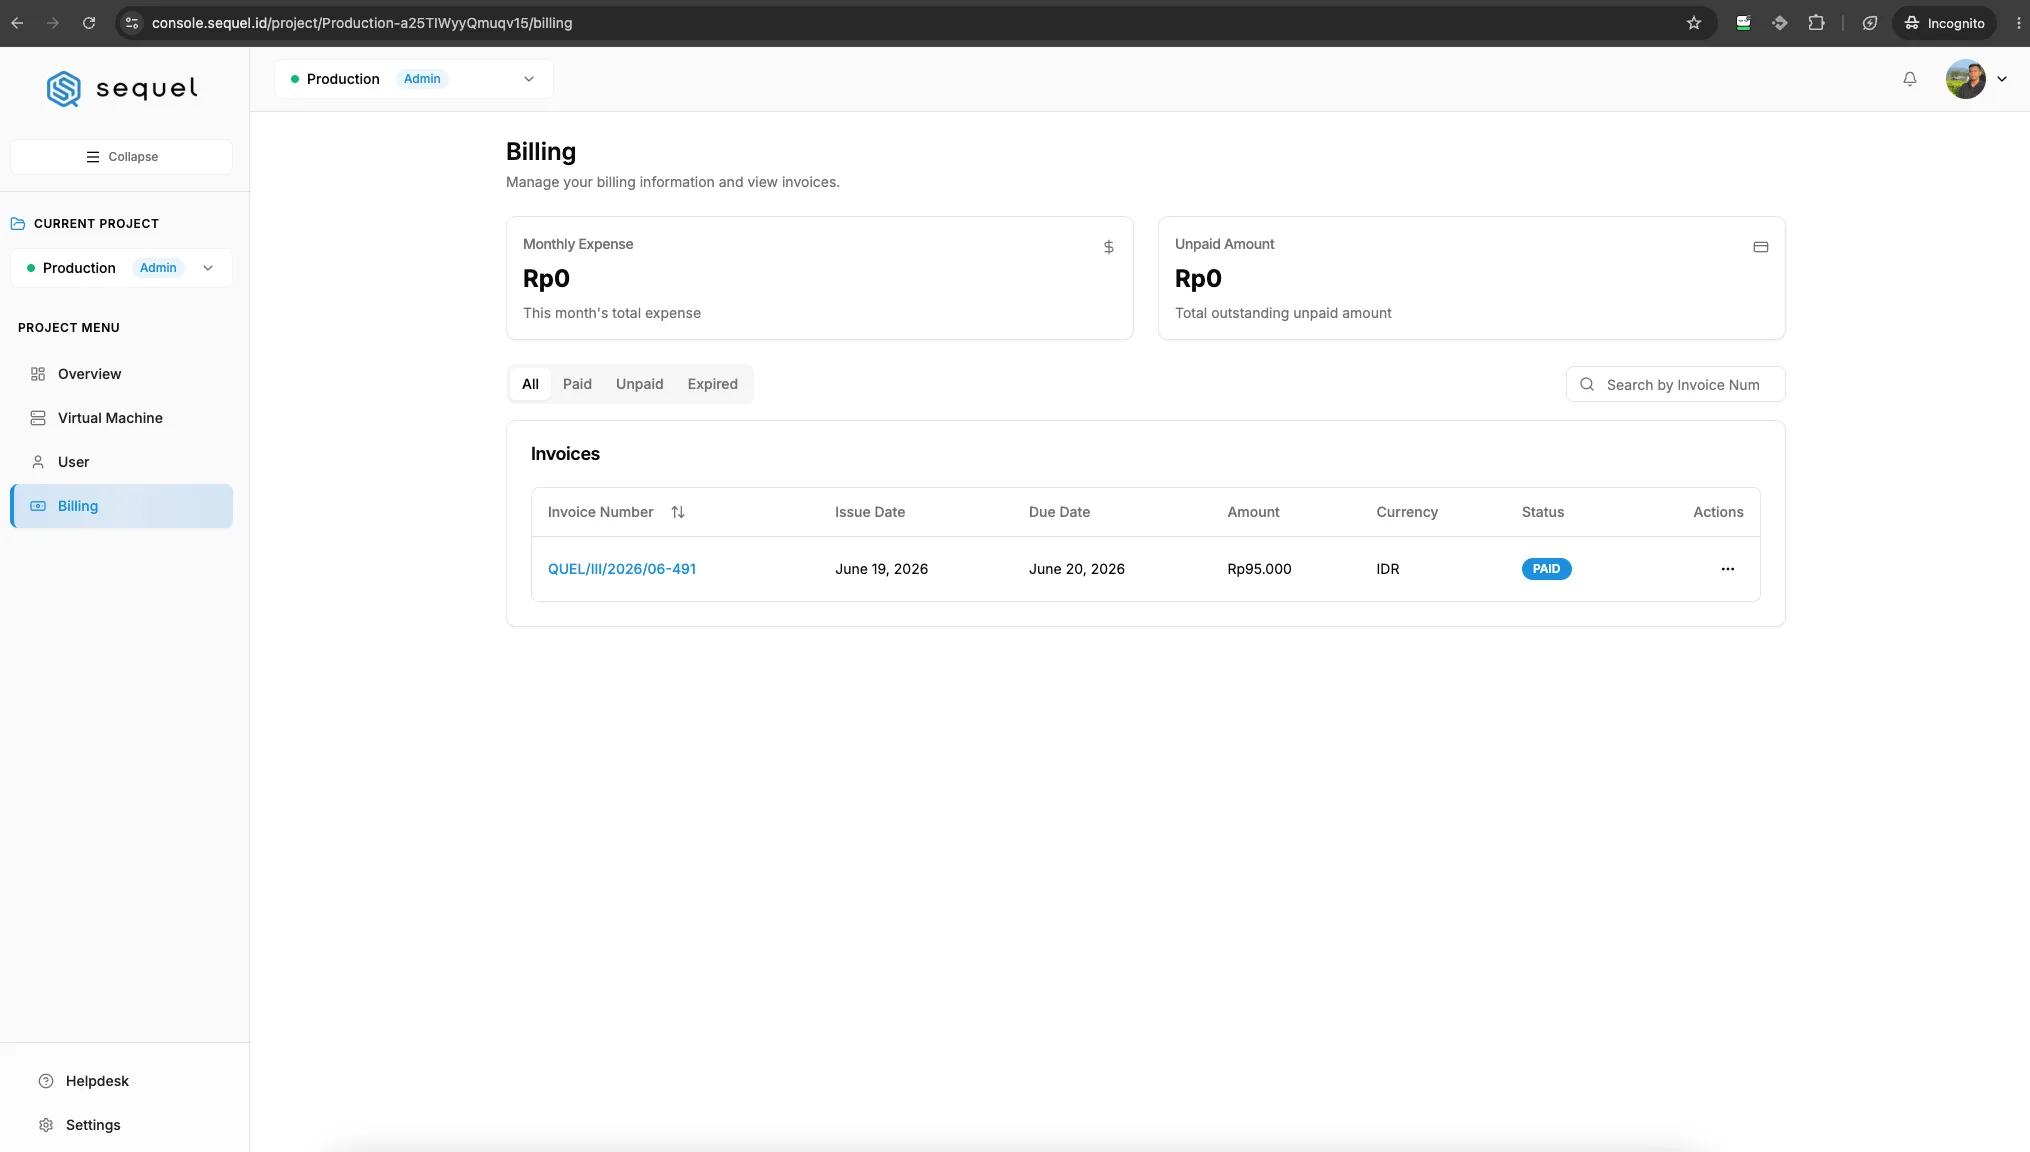The width and height of the screenshot is (2030, 1152).
Task: Open browser extensions puzzle icon
Action: (x=1816, y=23)
